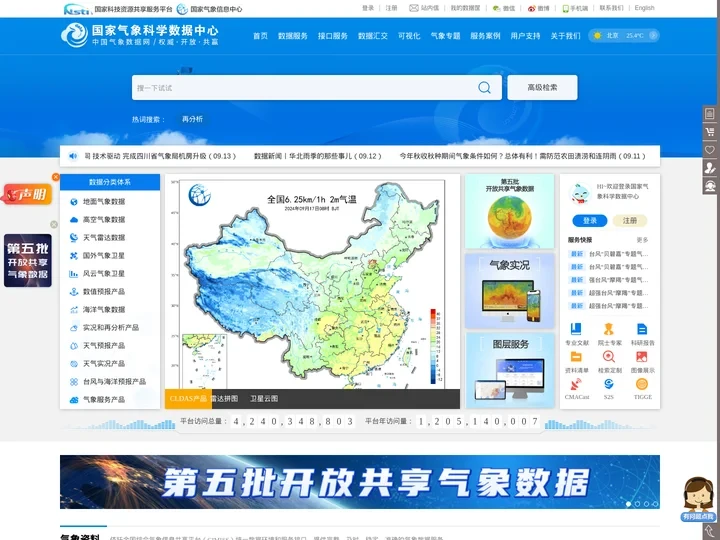The image size is (720, 540).
Task: Select 风云气象卫星 category
Action: tap(104, 274)
